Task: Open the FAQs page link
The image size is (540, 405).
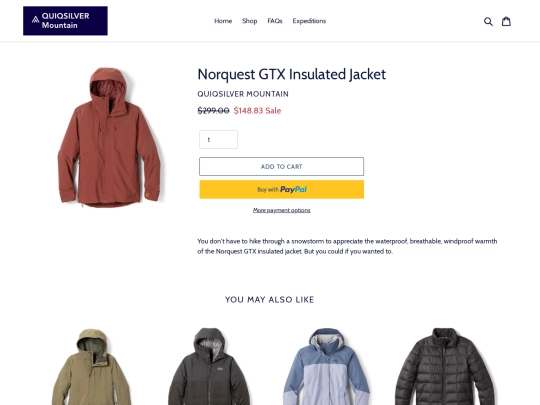Action: point(275,21)
